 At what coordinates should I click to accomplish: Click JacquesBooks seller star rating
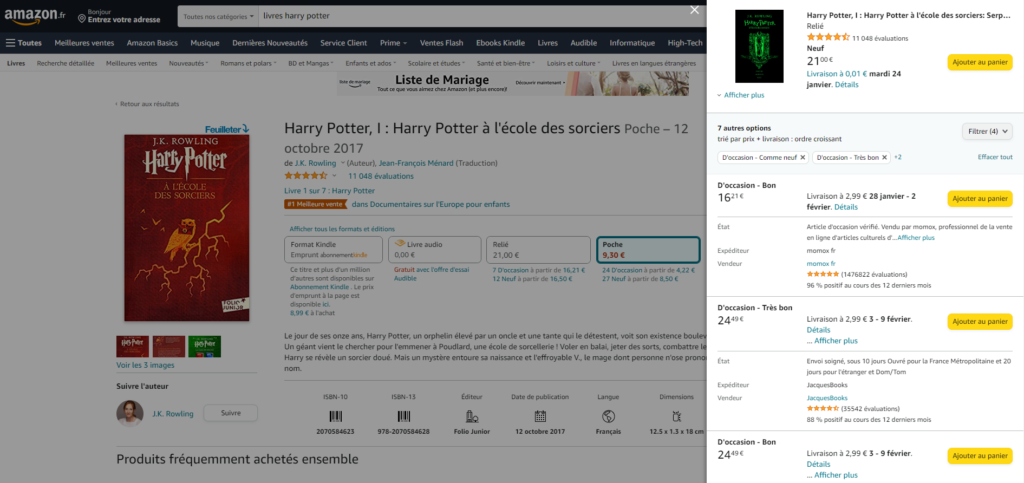point(823,409)
